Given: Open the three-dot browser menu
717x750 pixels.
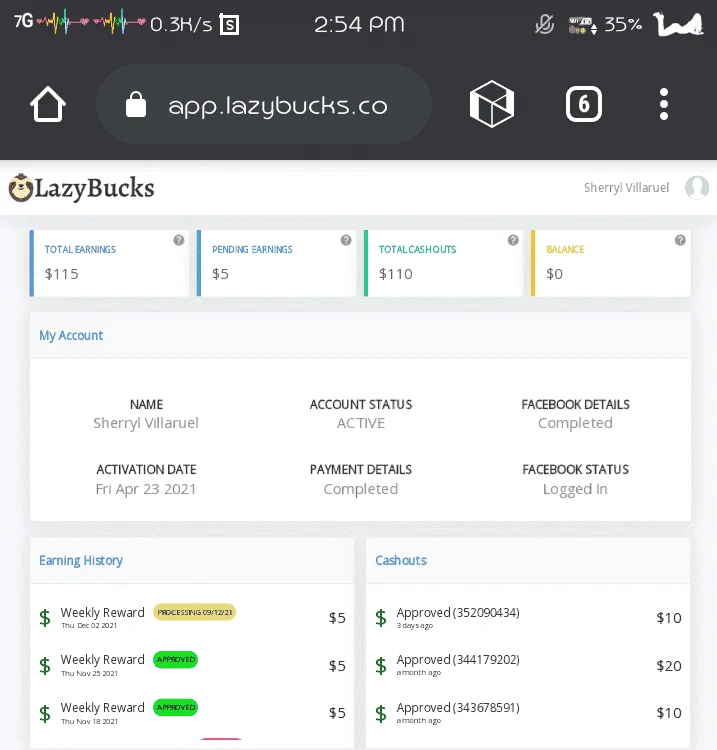Looking at the screenshot, I should (663, 104).
